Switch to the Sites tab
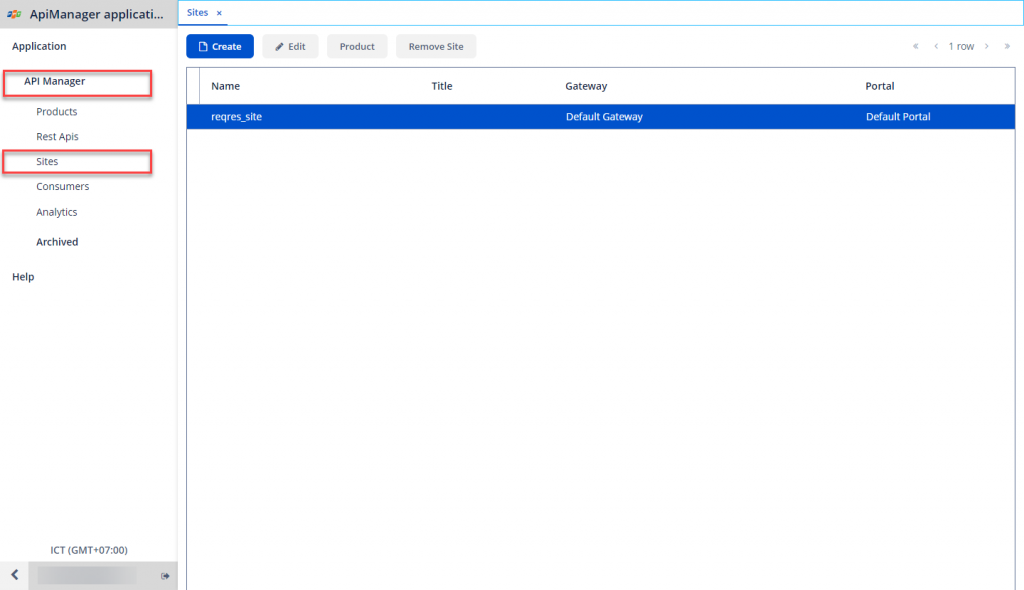The height and width of the screenshot is (590, 1024). pyautogui.click(x=196, y=13)
